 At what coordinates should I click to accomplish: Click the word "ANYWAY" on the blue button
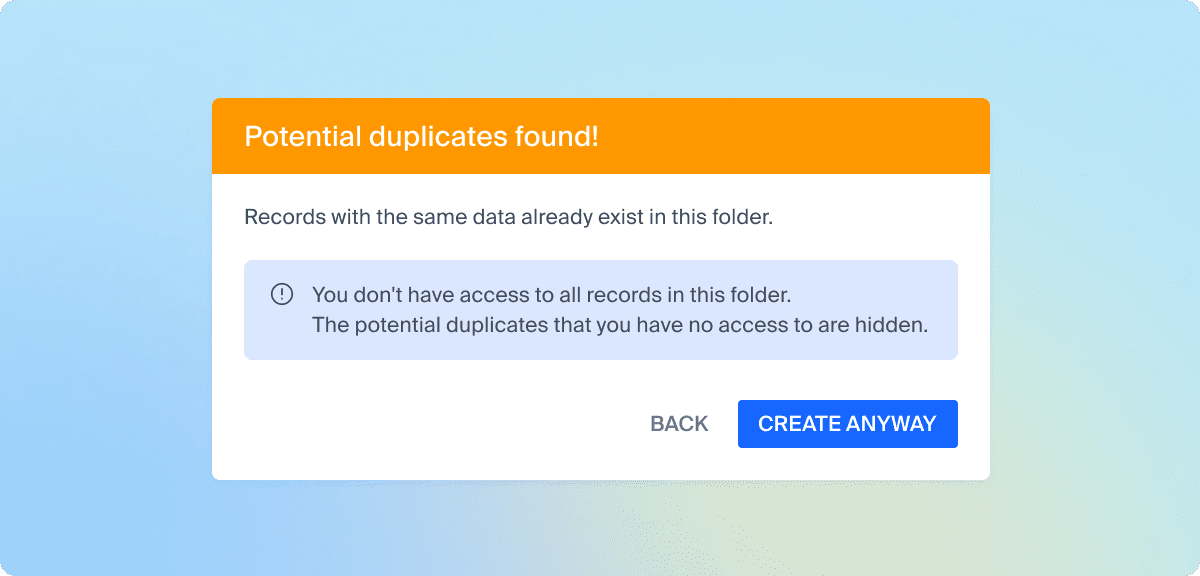pos(891,424)
